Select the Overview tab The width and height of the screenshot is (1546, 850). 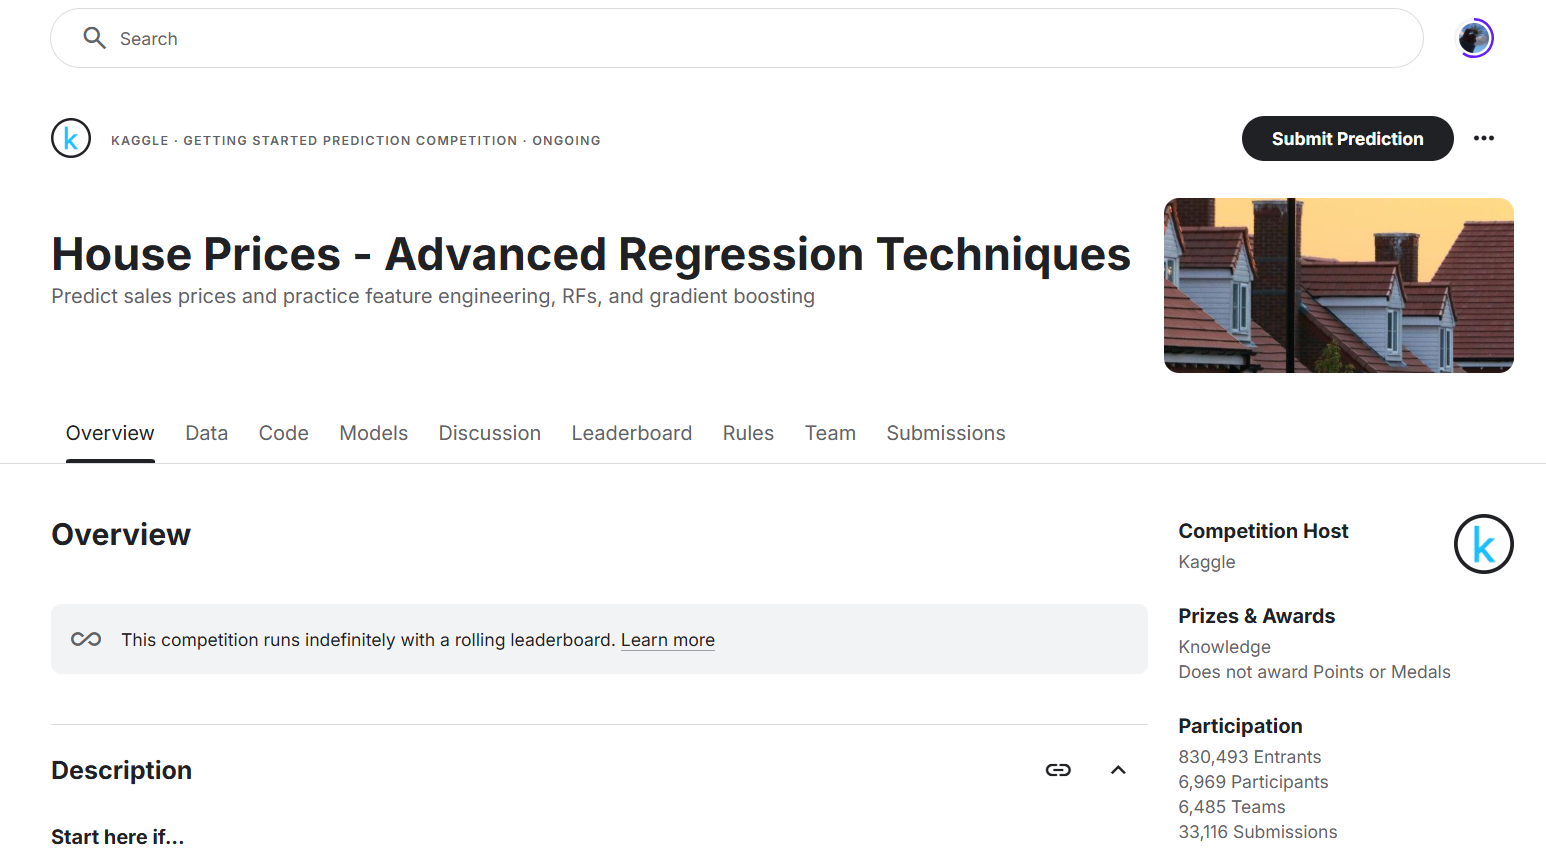[x=110, y=433]
